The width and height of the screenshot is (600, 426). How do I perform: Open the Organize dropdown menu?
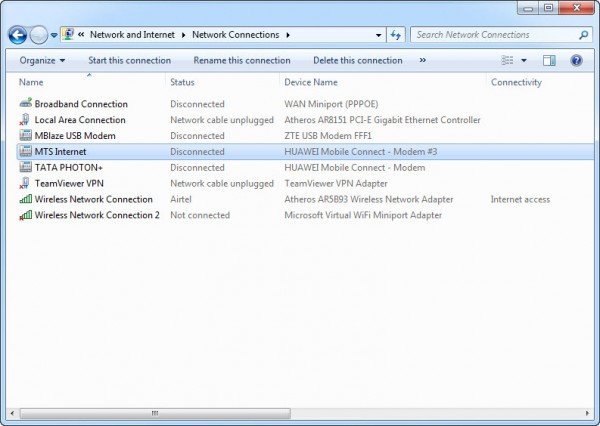click(42, 61)
